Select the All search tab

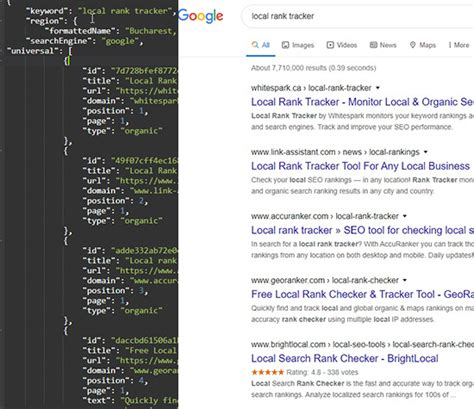click(261, 45)
